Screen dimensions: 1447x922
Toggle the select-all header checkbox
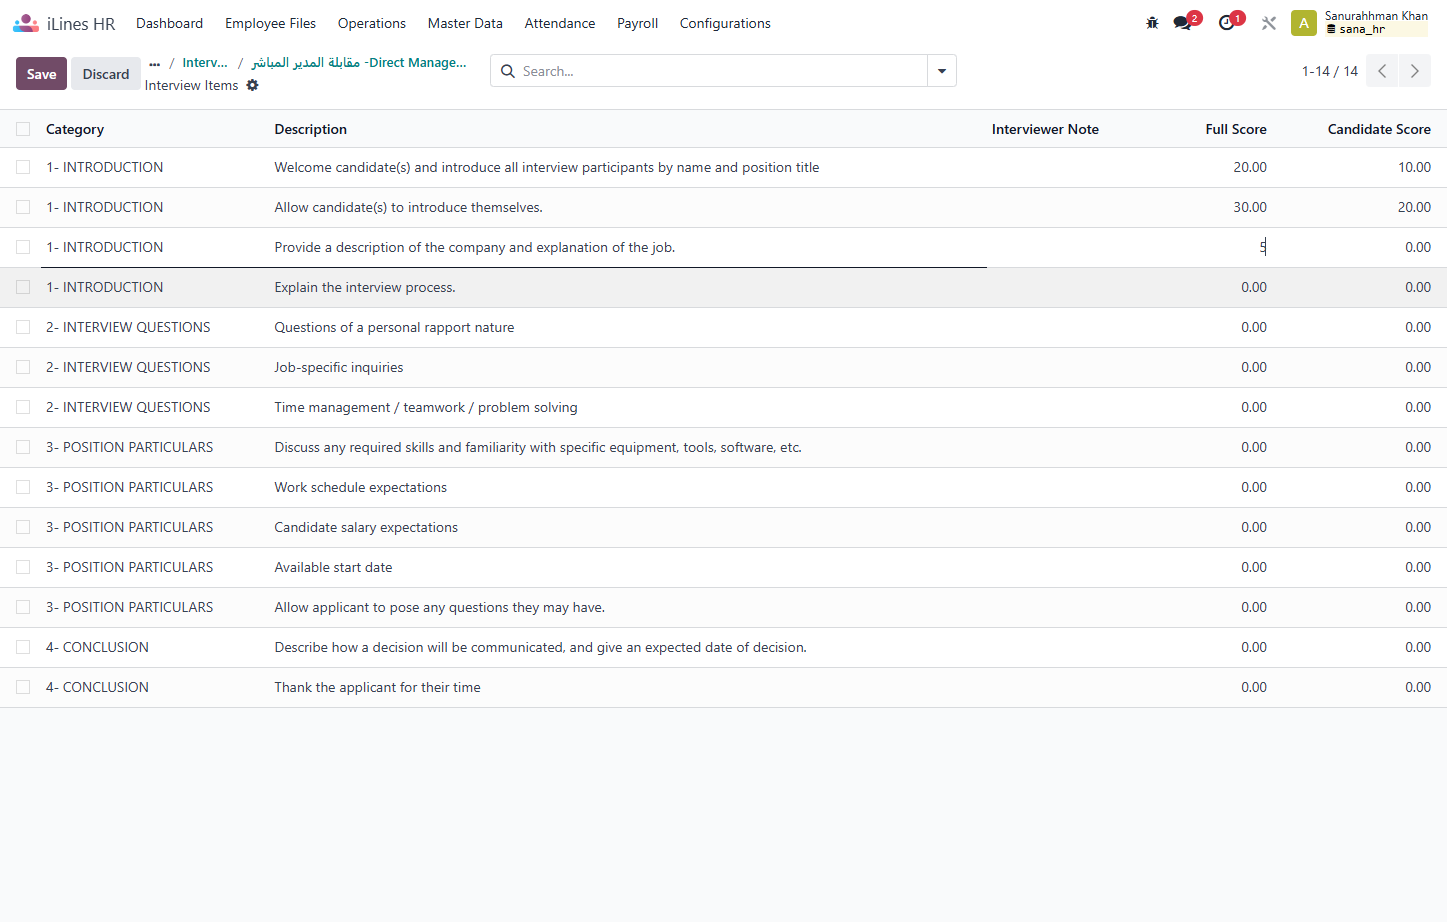[x=23, y=129]
